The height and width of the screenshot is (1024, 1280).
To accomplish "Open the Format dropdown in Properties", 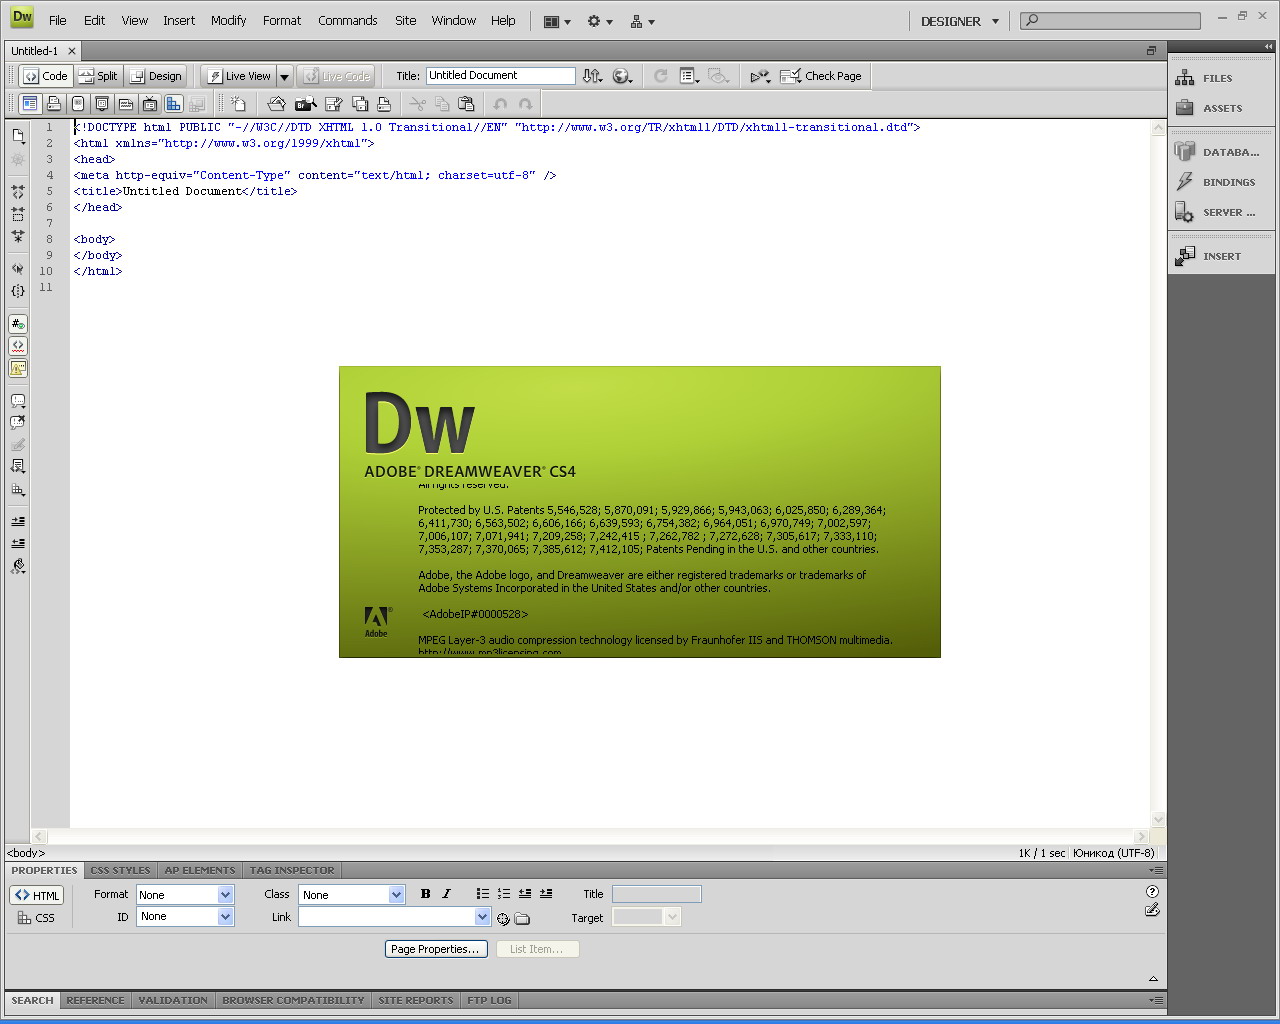I will pyautogui.click(x=185, y=895).
